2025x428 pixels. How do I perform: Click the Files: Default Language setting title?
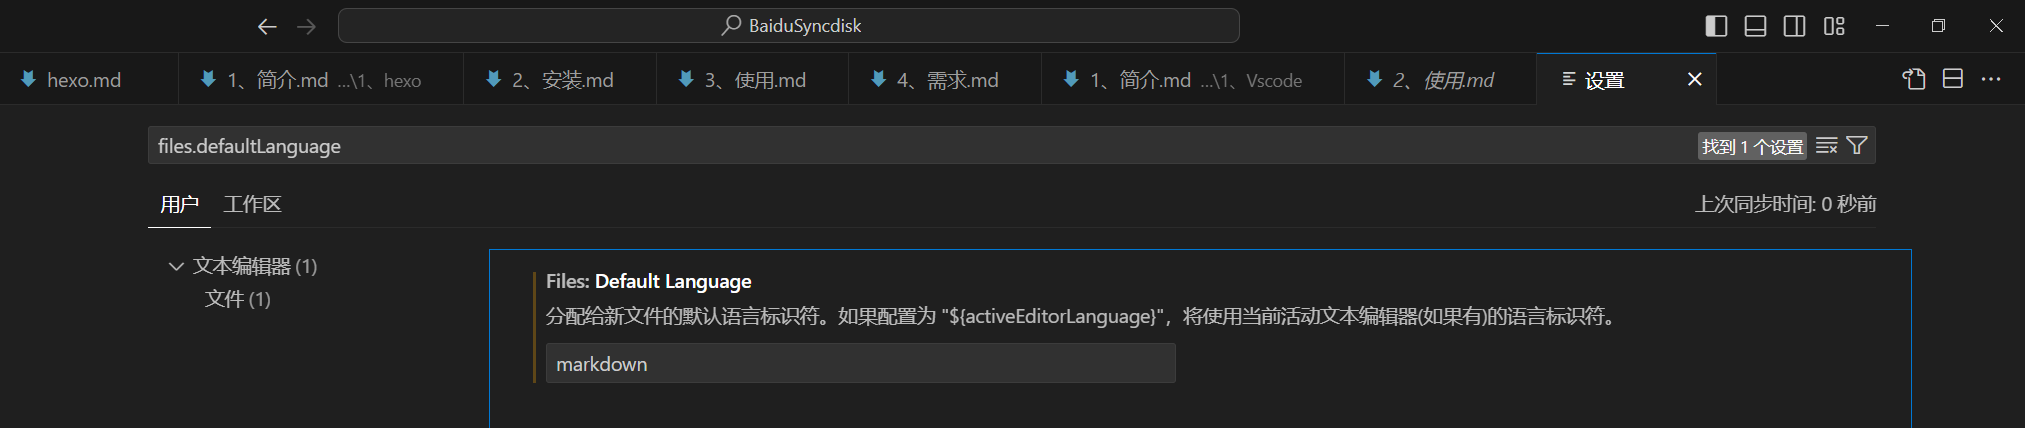pyautogui.click(x=648, y=281)
